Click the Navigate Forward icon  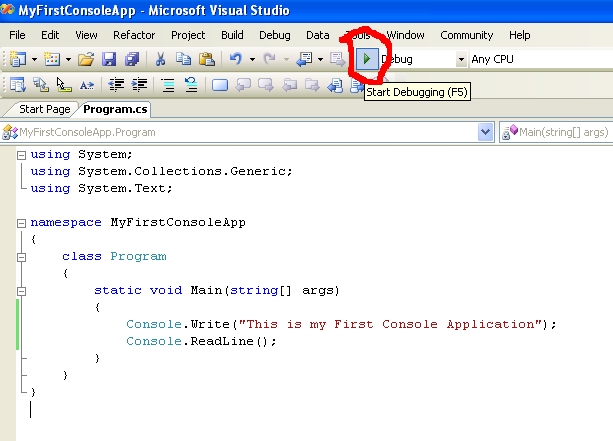point(337,59)
